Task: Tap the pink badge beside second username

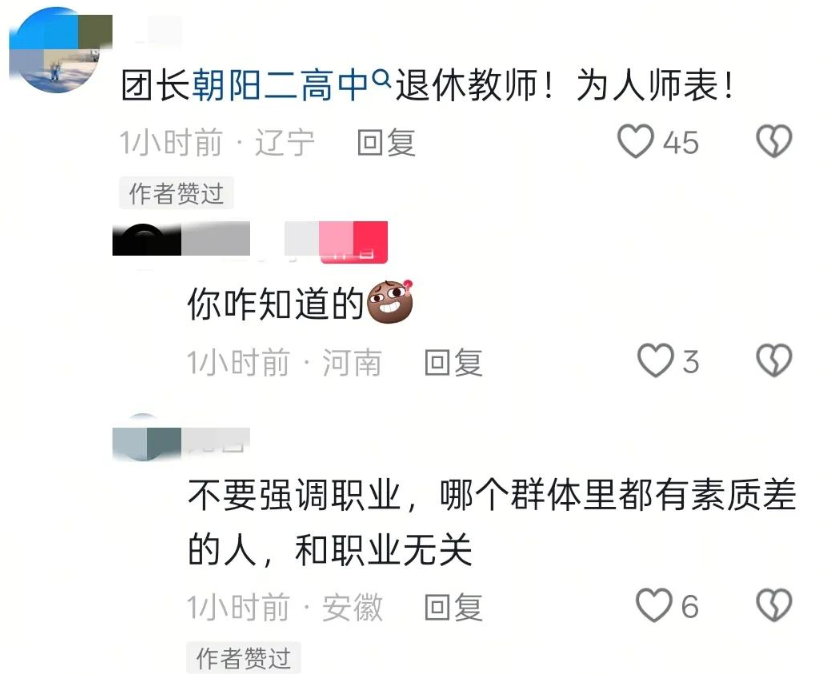Action: (x=353, y=242)
